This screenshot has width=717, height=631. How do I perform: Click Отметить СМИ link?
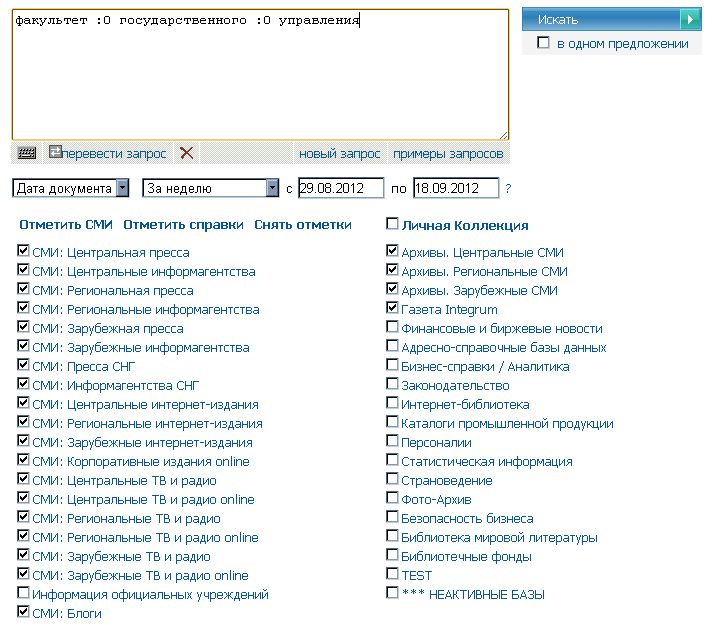pos(66,225)
